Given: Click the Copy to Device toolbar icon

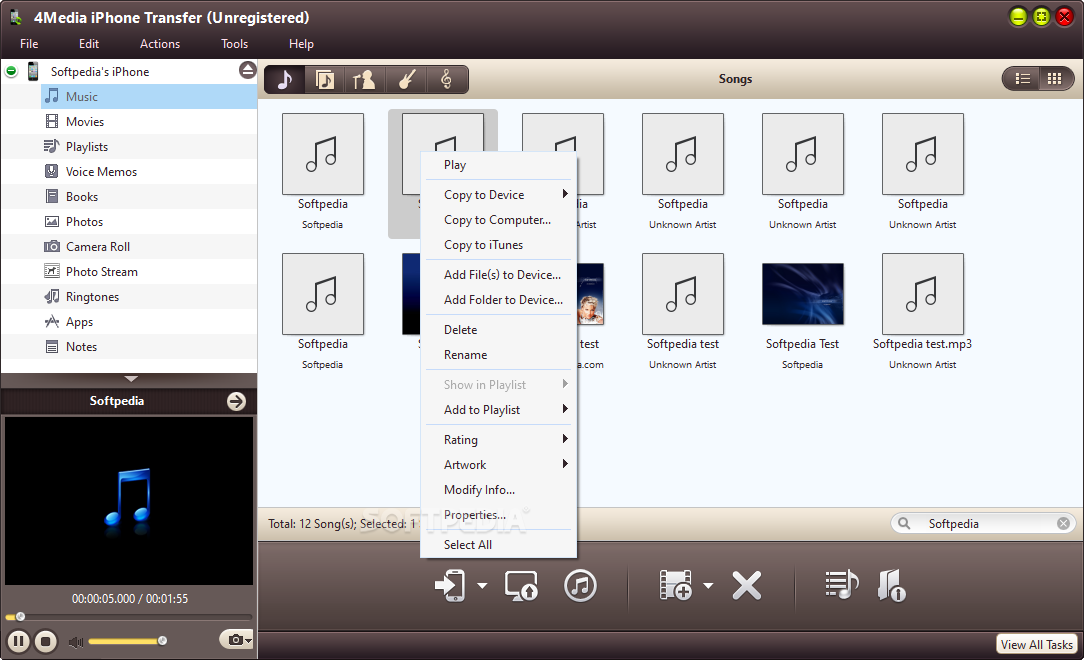Looking at the screenshot, I should click(x=450, y=585).
